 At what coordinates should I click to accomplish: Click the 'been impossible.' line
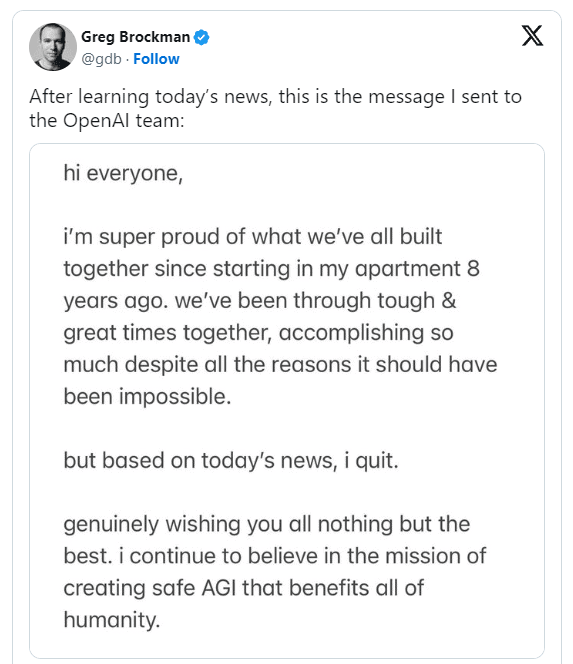(x=147, y=397)
